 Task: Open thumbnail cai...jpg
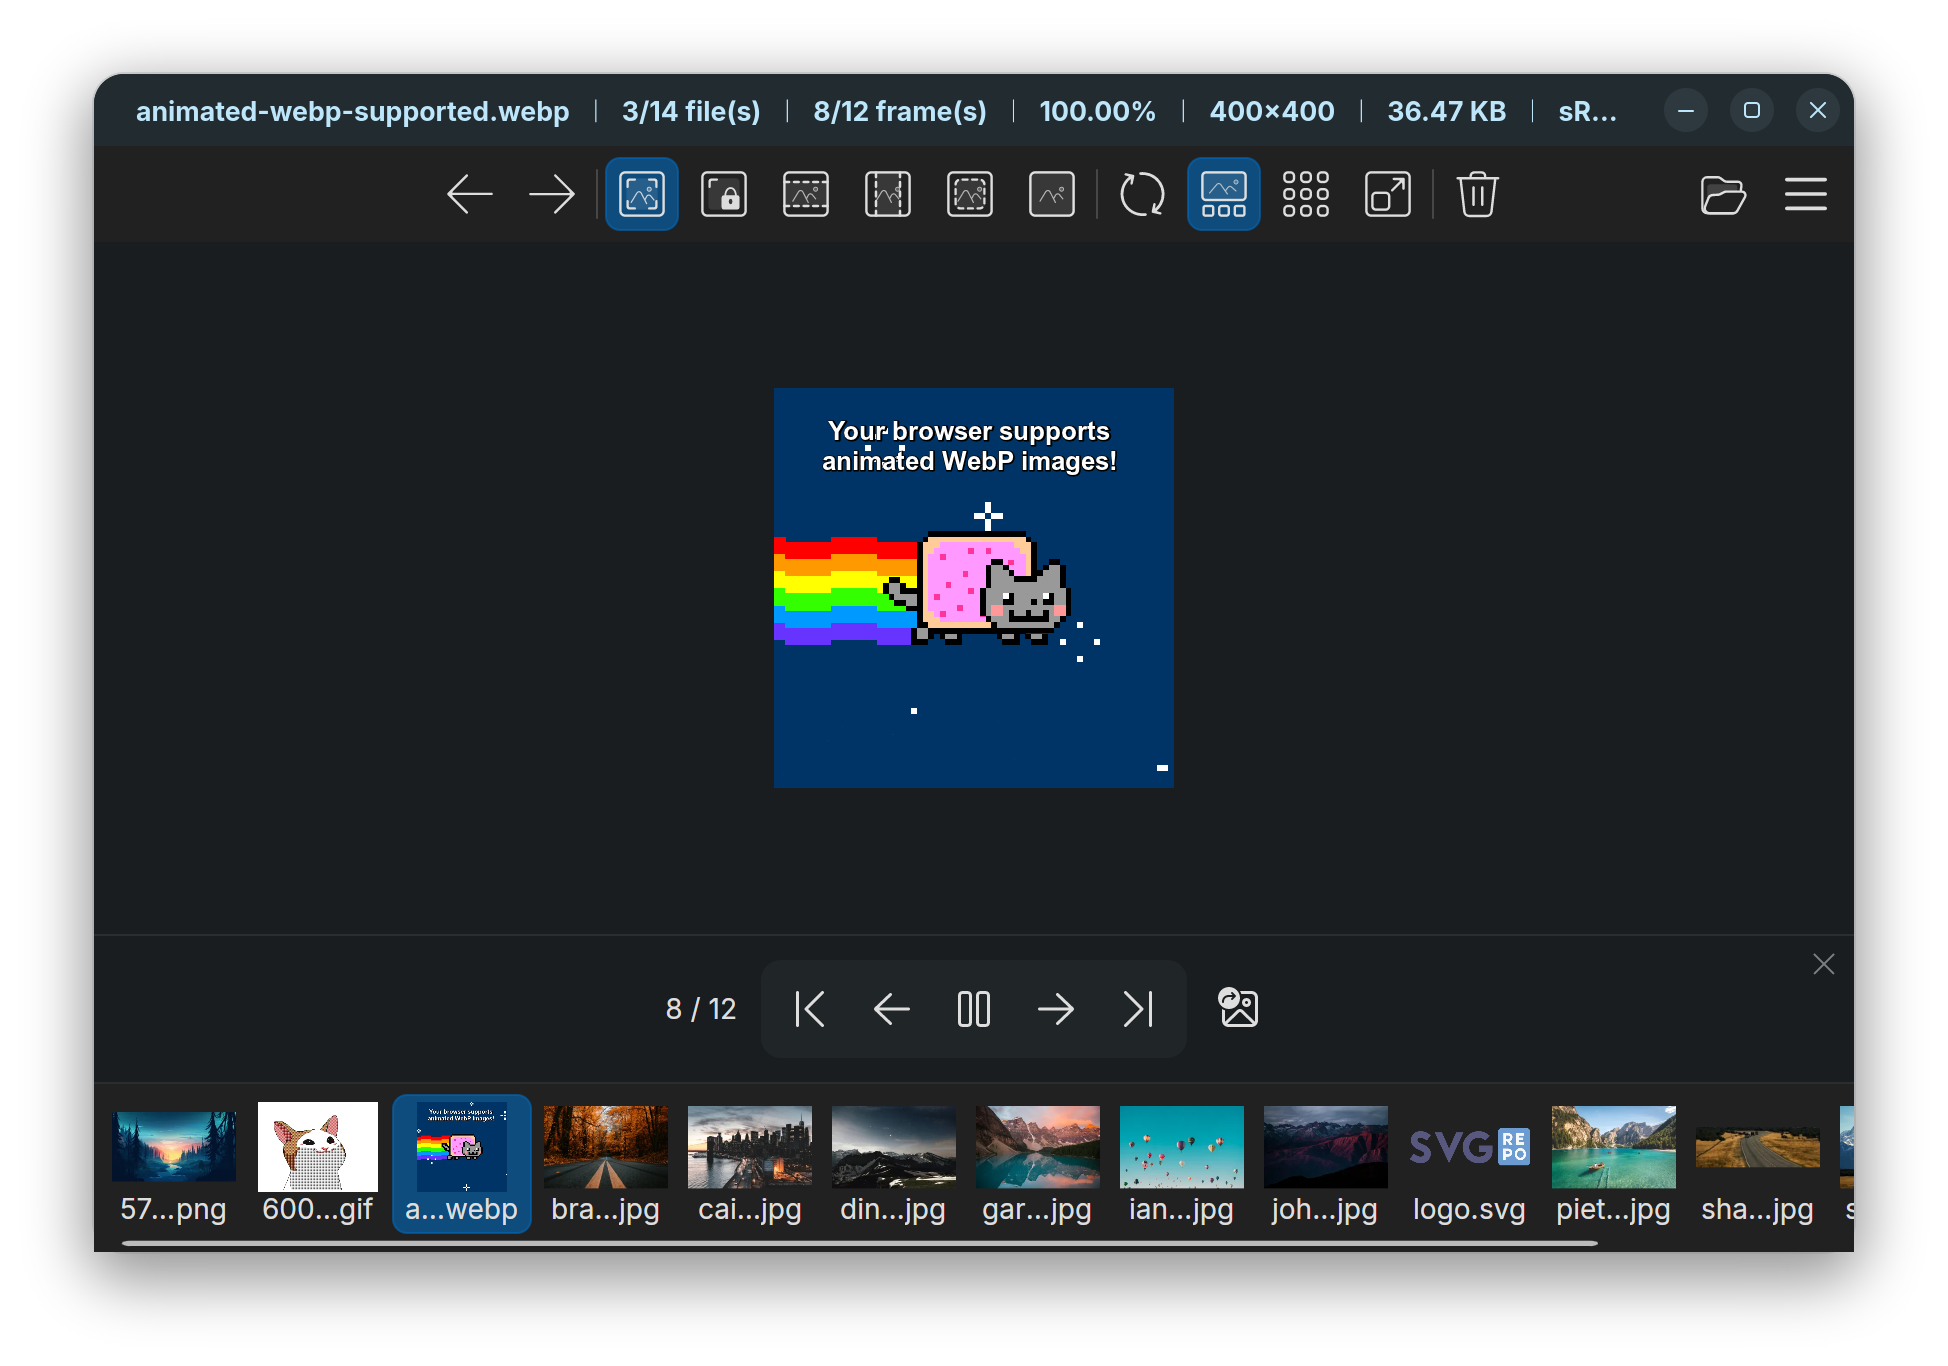click(x=750, y=1164)
